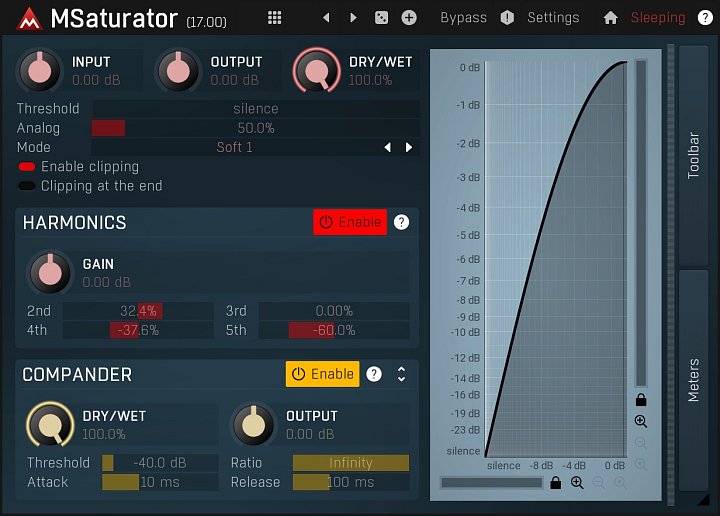Open Harmonics help question mark
The height and width of the screenshot is (516, 720).
pyautogui.click(x=401, y=222)
